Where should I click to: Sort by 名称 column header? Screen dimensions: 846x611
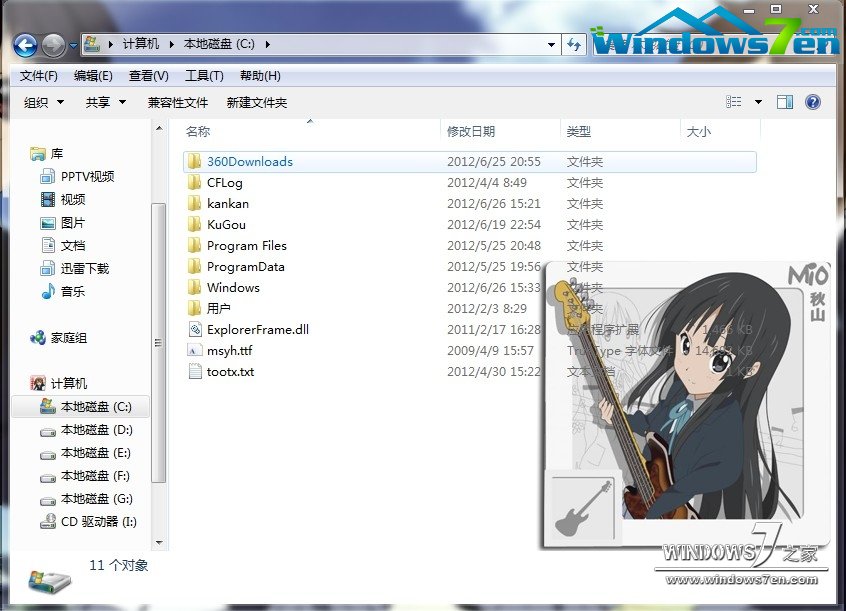(198, 132)
